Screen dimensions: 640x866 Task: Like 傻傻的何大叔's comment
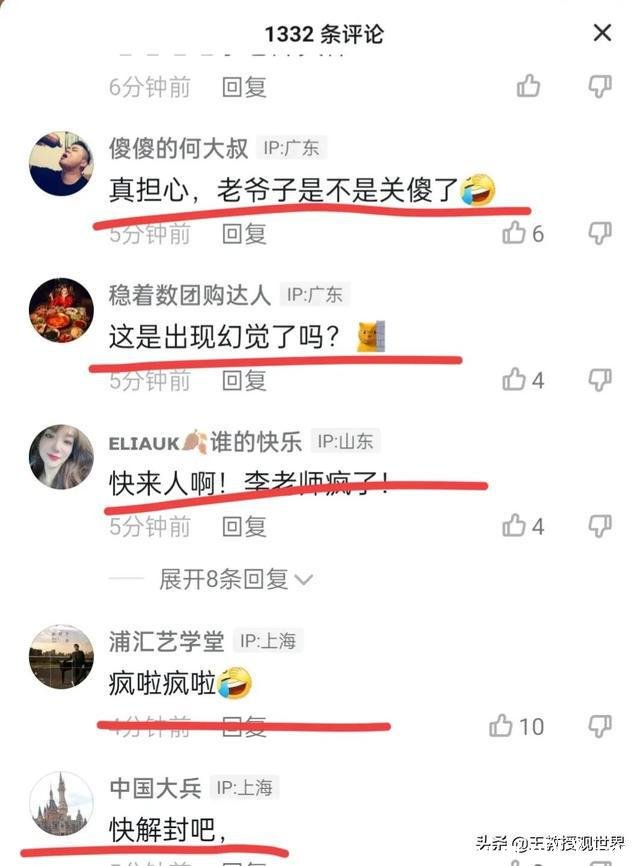(x=514, y=233)
